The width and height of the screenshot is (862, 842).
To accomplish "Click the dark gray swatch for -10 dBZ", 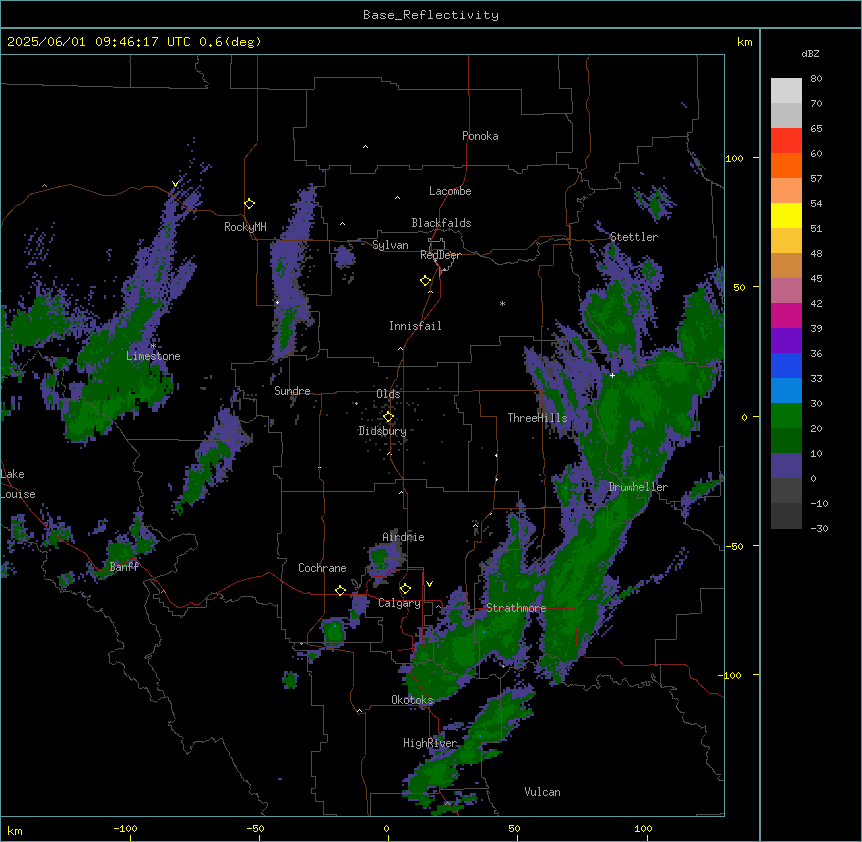I will [x=786, y=516].
